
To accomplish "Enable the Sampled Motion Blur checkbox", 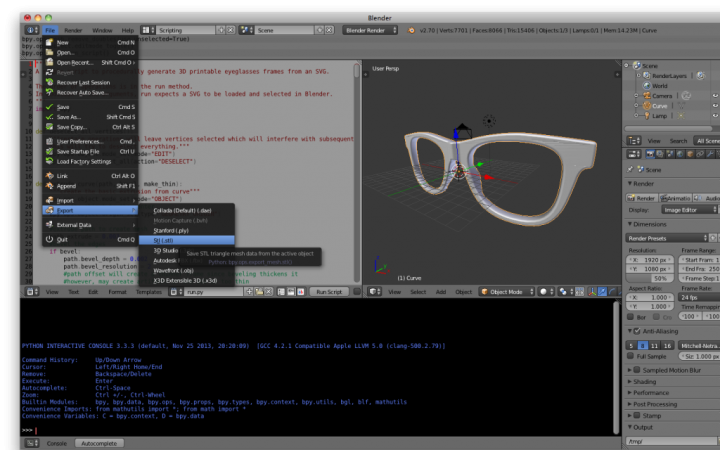I will tap(637, 370).
